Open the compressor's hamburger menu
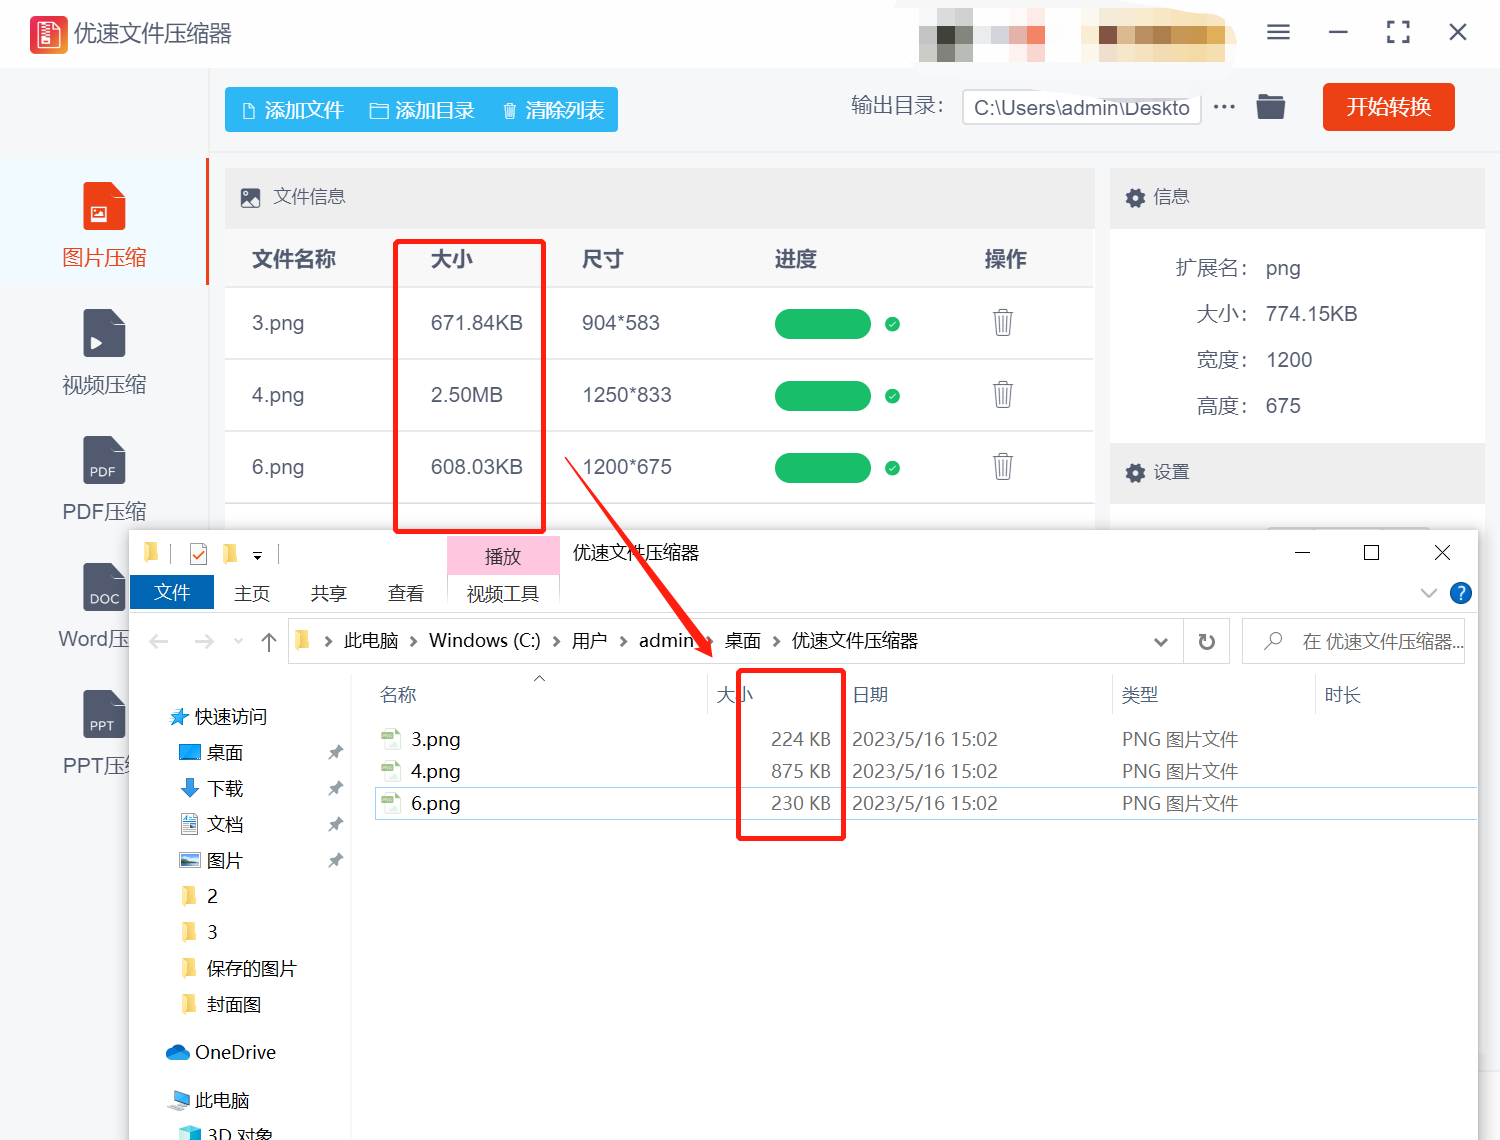The image size is (1500, 1140). click(1278, 32)
